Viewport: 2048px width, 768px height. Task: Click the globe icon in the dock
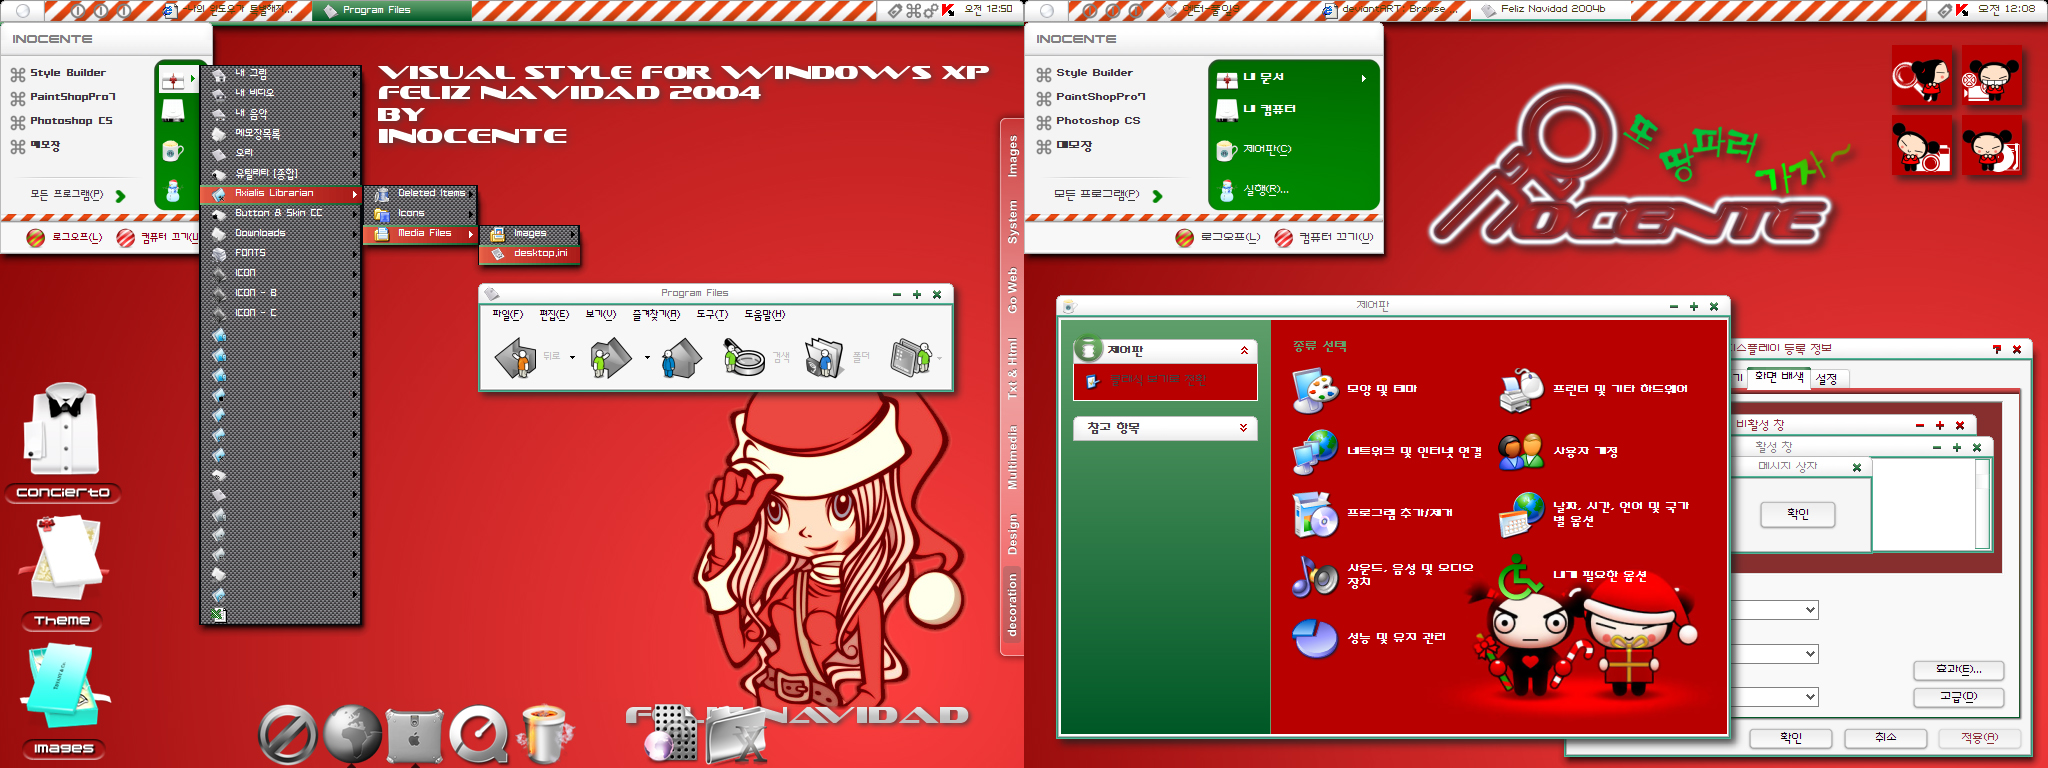pyautogui.click(x=352, y=735)
